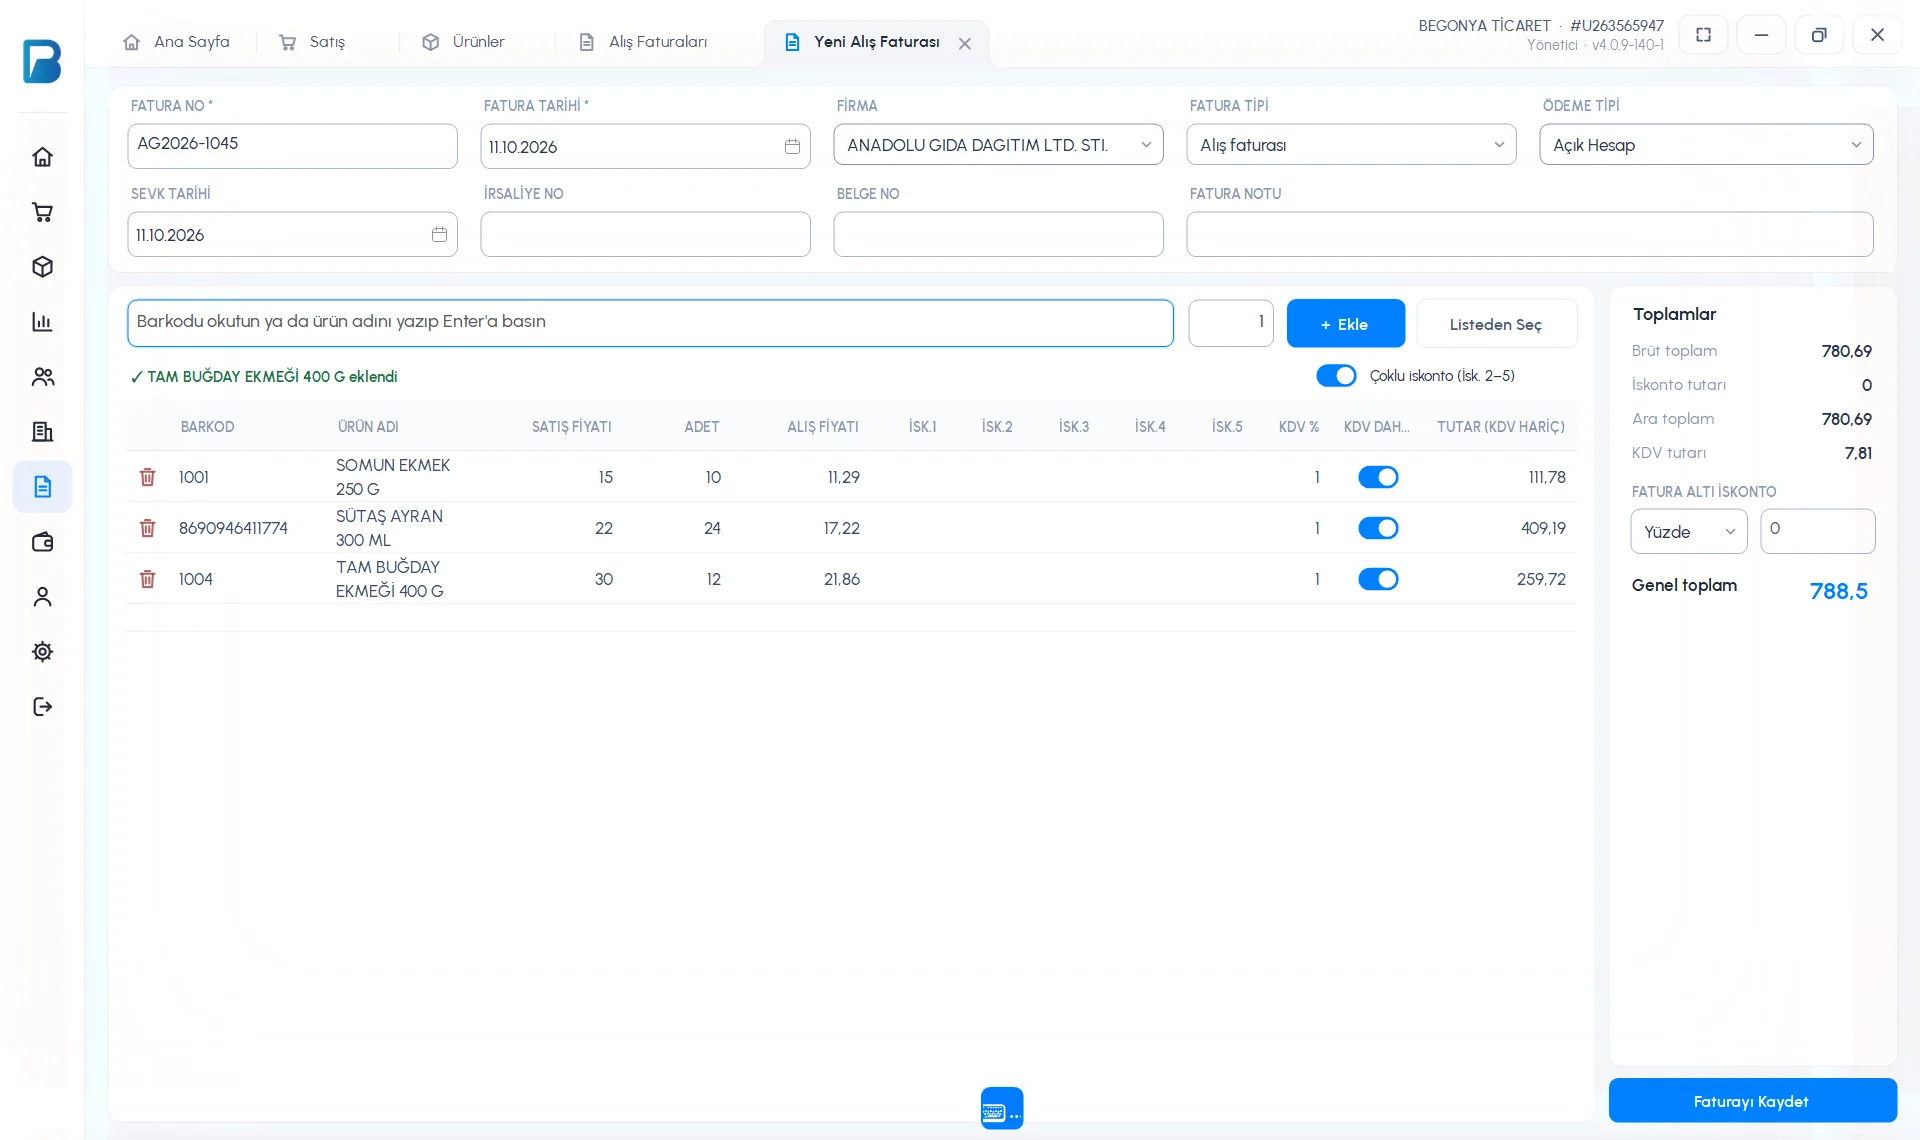Delete the SOMUN EKMEK 250 G row
Viewport: 1920px width, 1140px height.
click(x=147, y=477)
